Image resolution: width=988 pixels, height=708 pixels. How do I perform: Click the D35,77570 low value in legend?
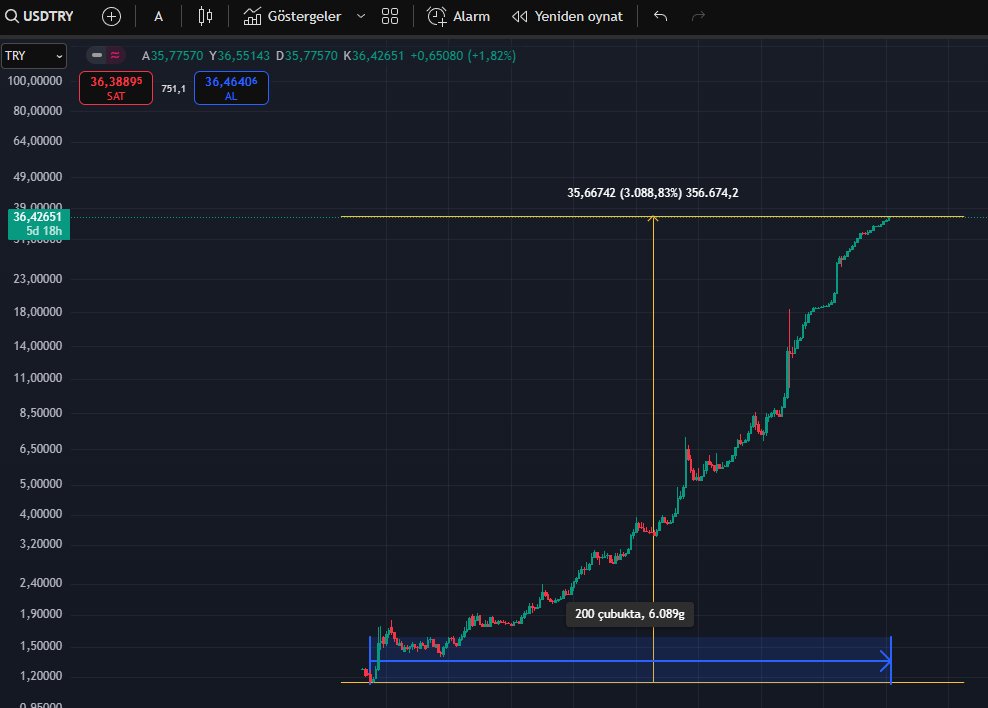pos(307,55)
